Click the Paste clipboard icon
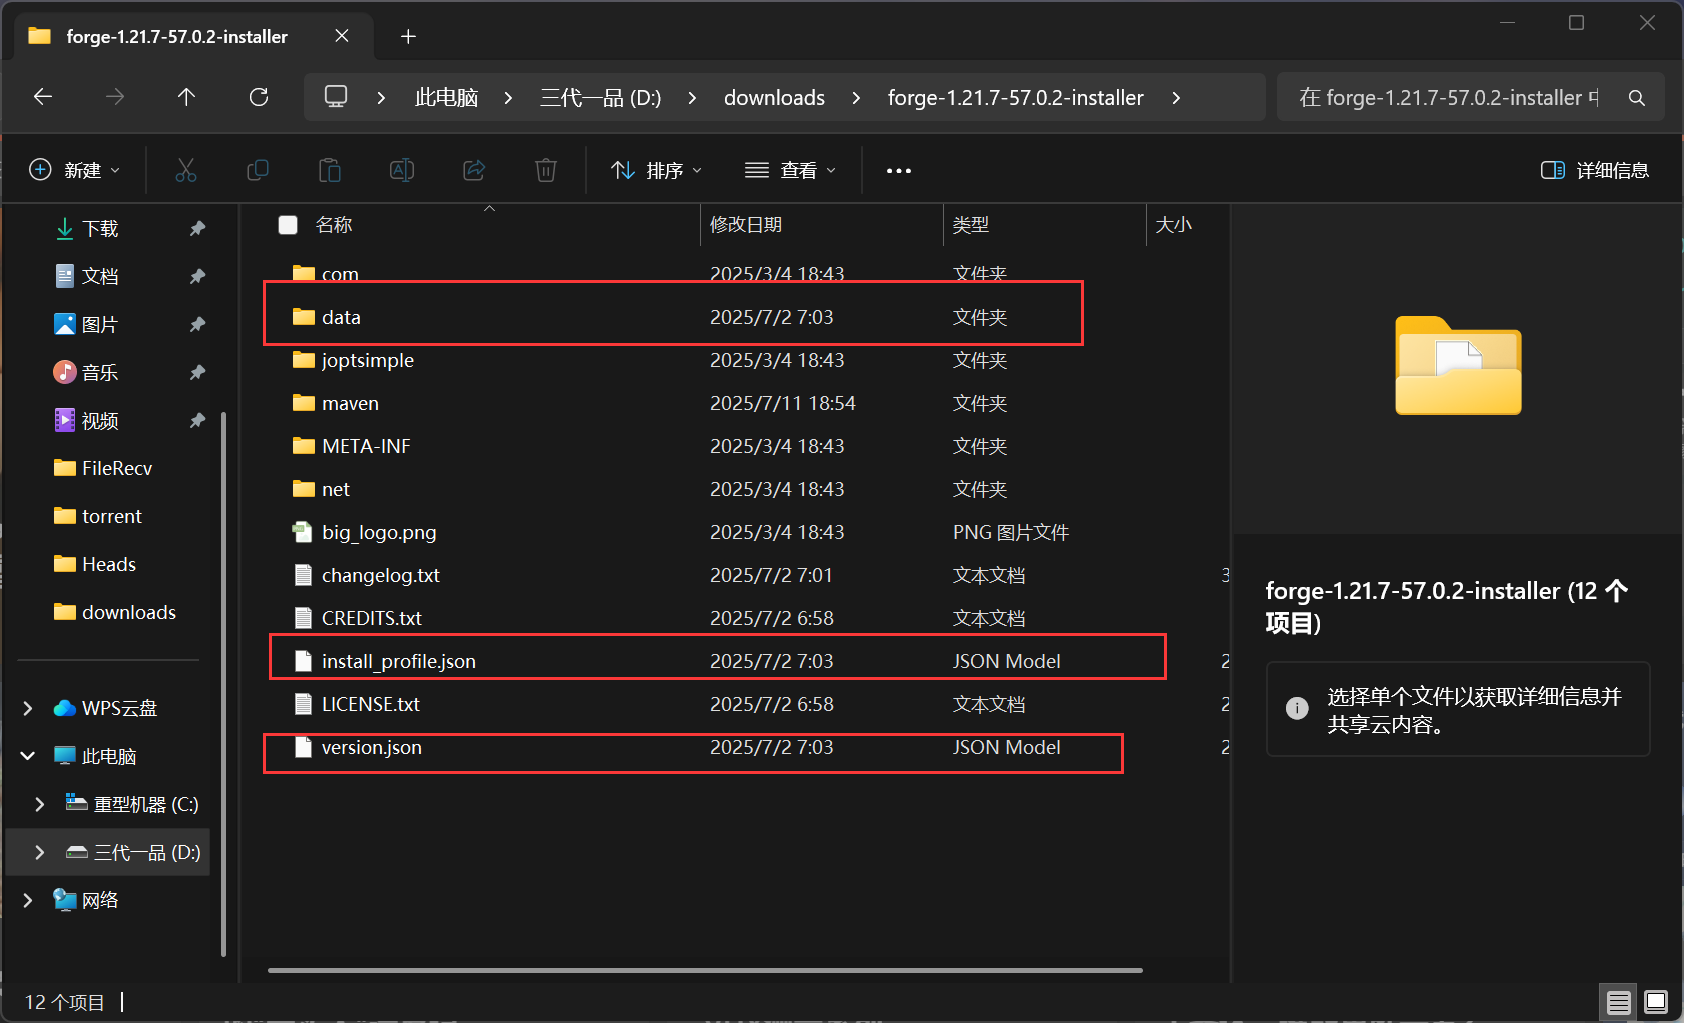 330,170
